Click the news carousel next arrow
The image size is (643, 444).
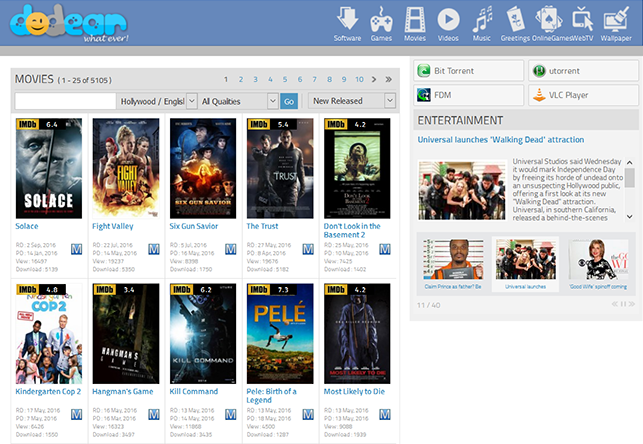point(632,304)
